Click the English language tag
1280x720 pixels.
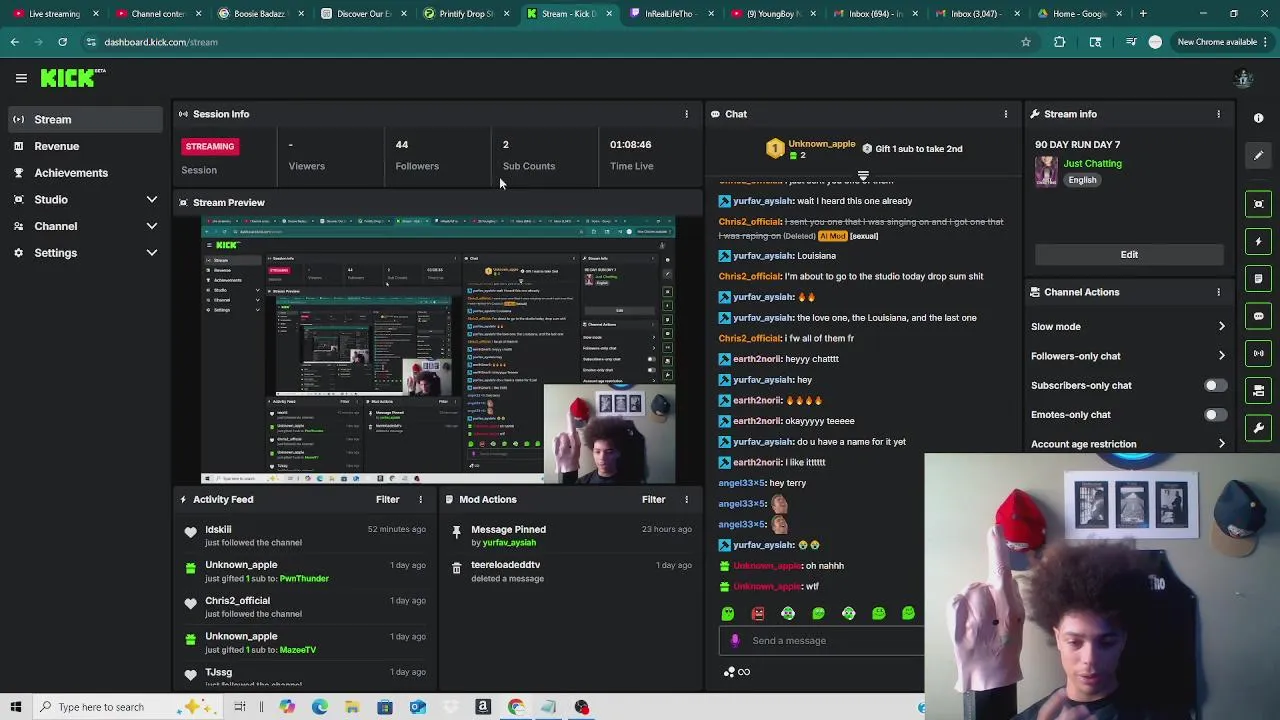(x=1082, y=180)
